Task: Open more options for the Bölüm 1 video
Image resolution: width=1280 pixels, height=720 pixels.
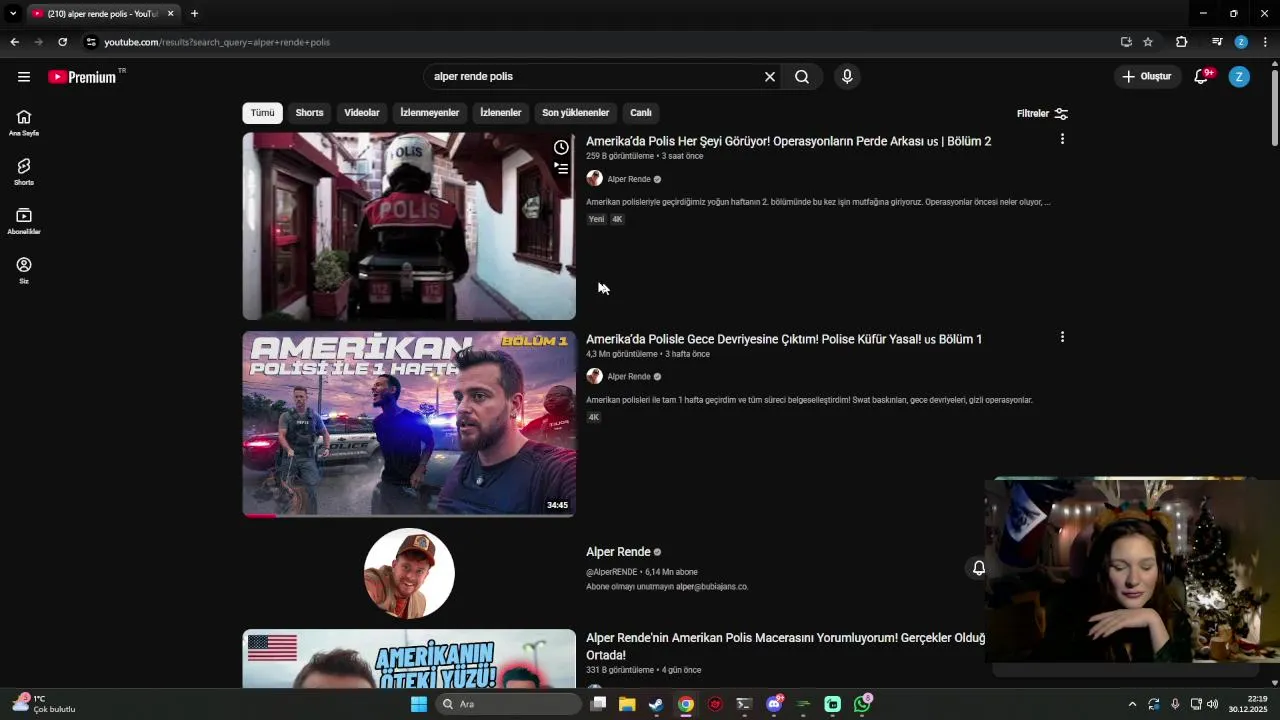Action: (1062, 337)
